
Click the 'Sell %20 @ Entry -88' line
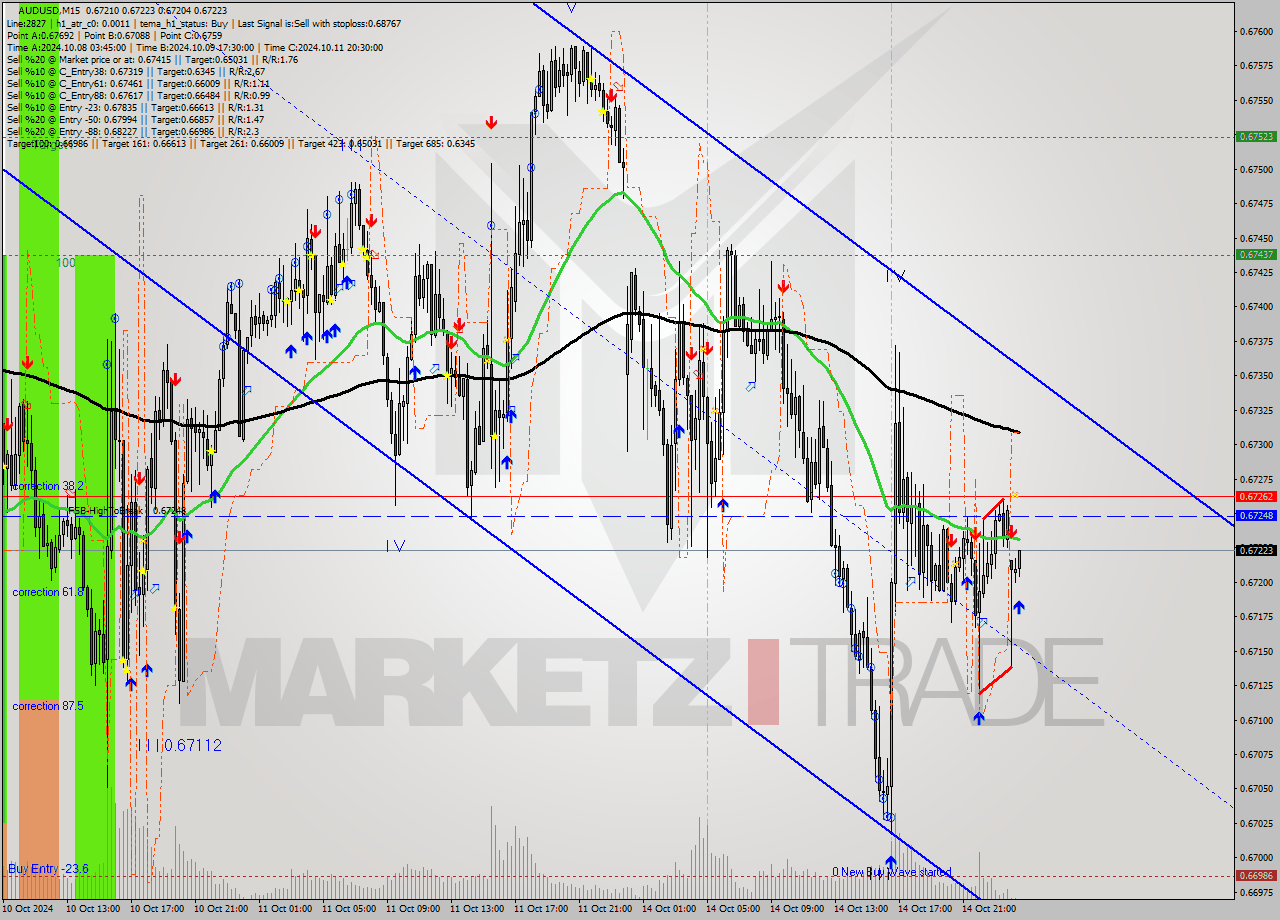point(131,131)
